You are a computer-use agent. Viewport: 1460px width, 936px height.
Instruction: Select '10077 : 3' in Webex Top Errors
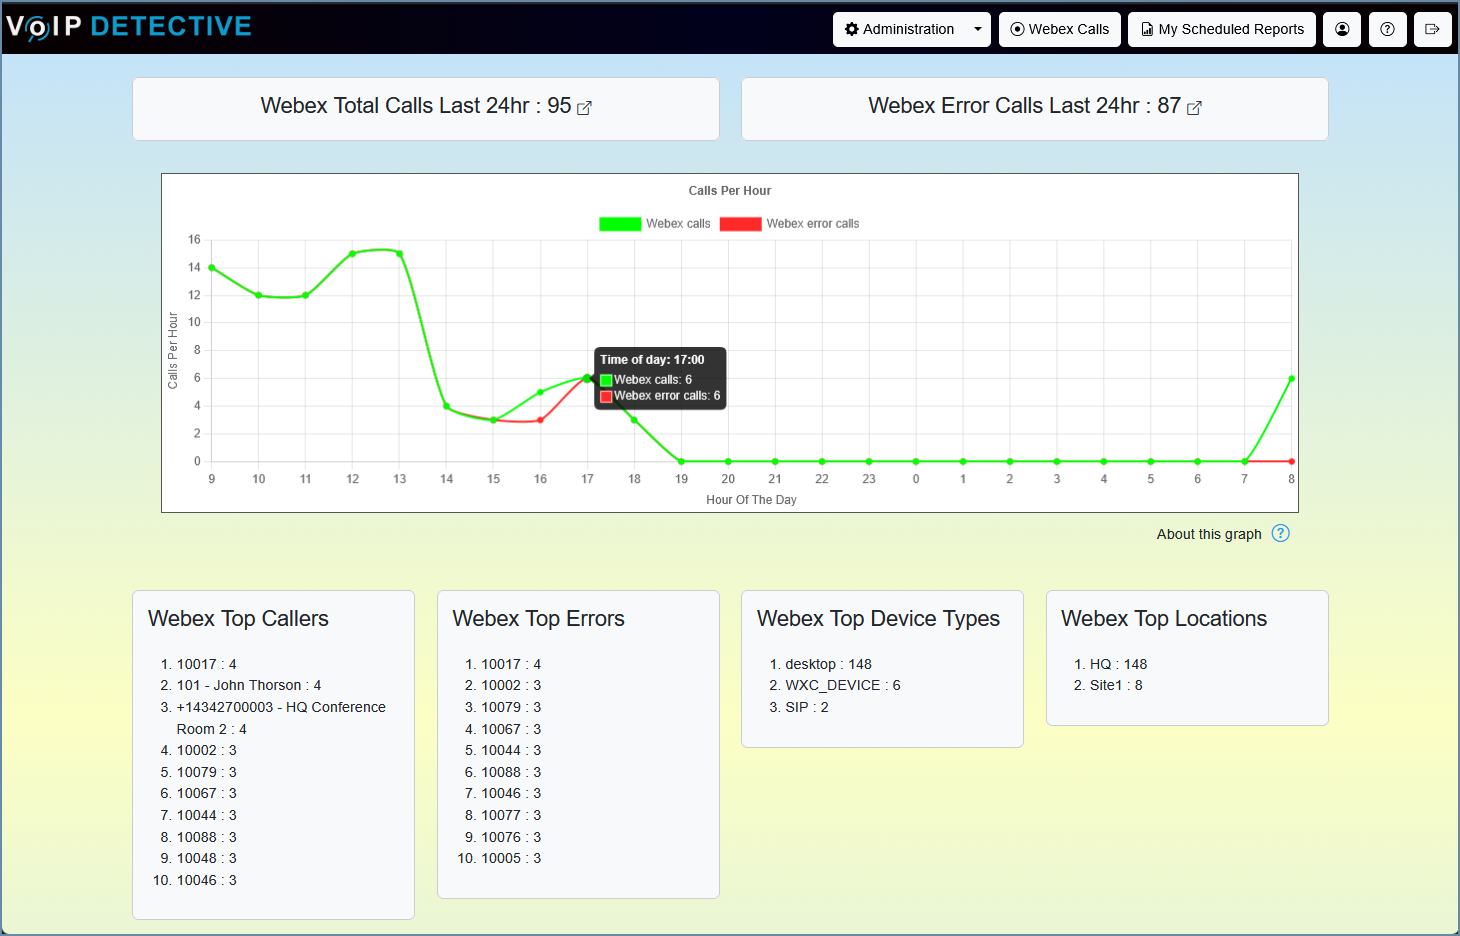click(x=511, y=815)
